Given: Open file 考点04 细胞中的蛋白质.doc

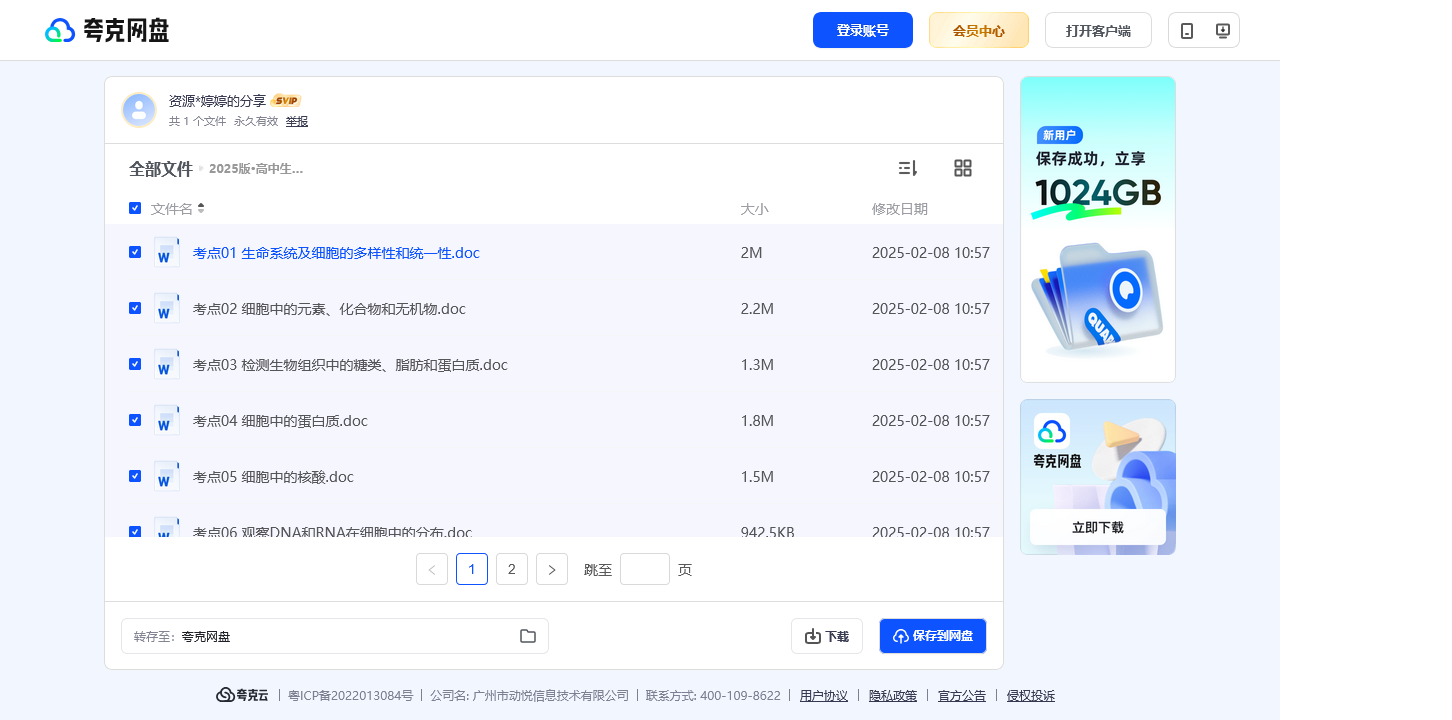Looking at the screenshot, I should click(280, 421).
